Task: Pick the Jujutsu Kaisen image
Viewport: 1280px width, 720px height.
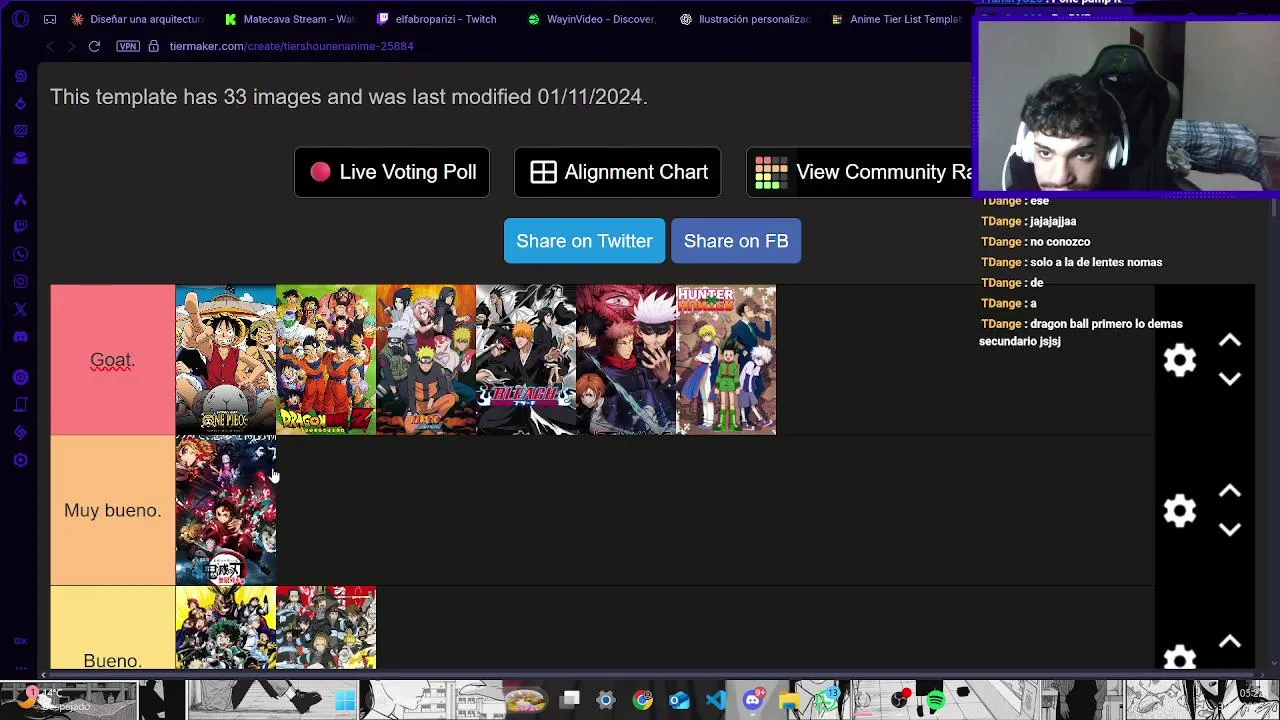Action: point(626,360)
